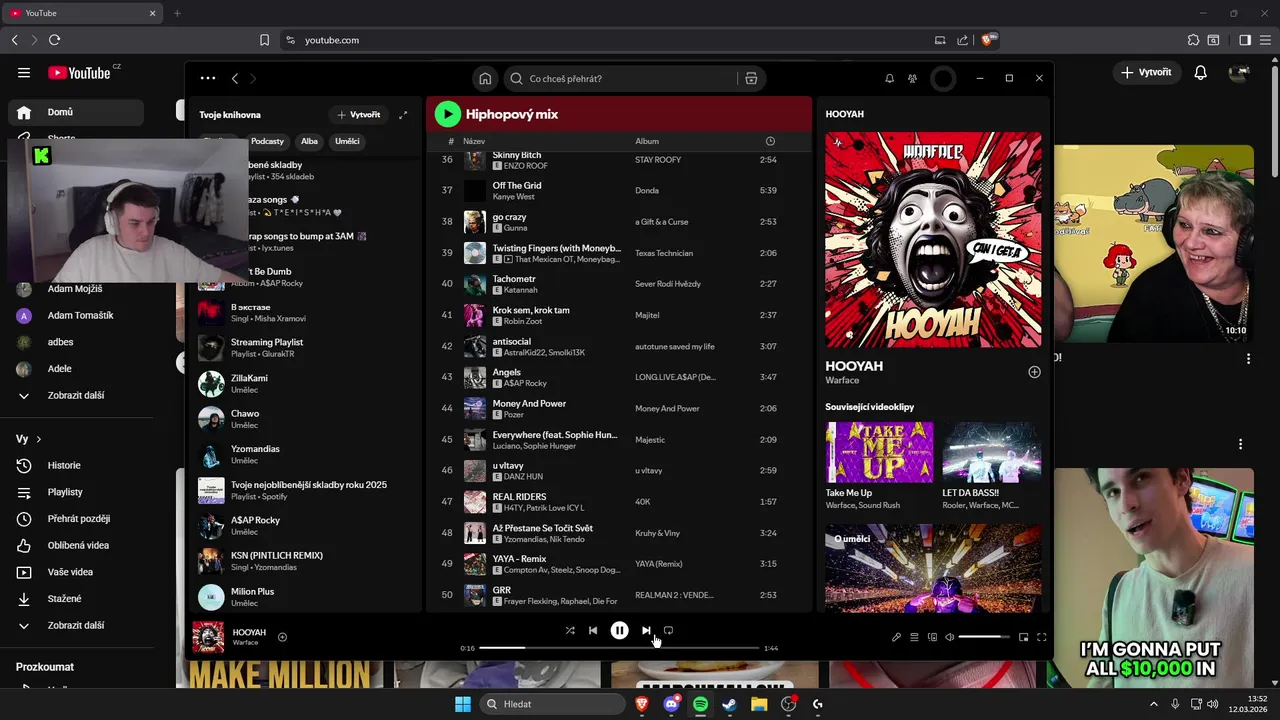
Task: Open Spotify profile avatar circle
Action: pos(943,78)
